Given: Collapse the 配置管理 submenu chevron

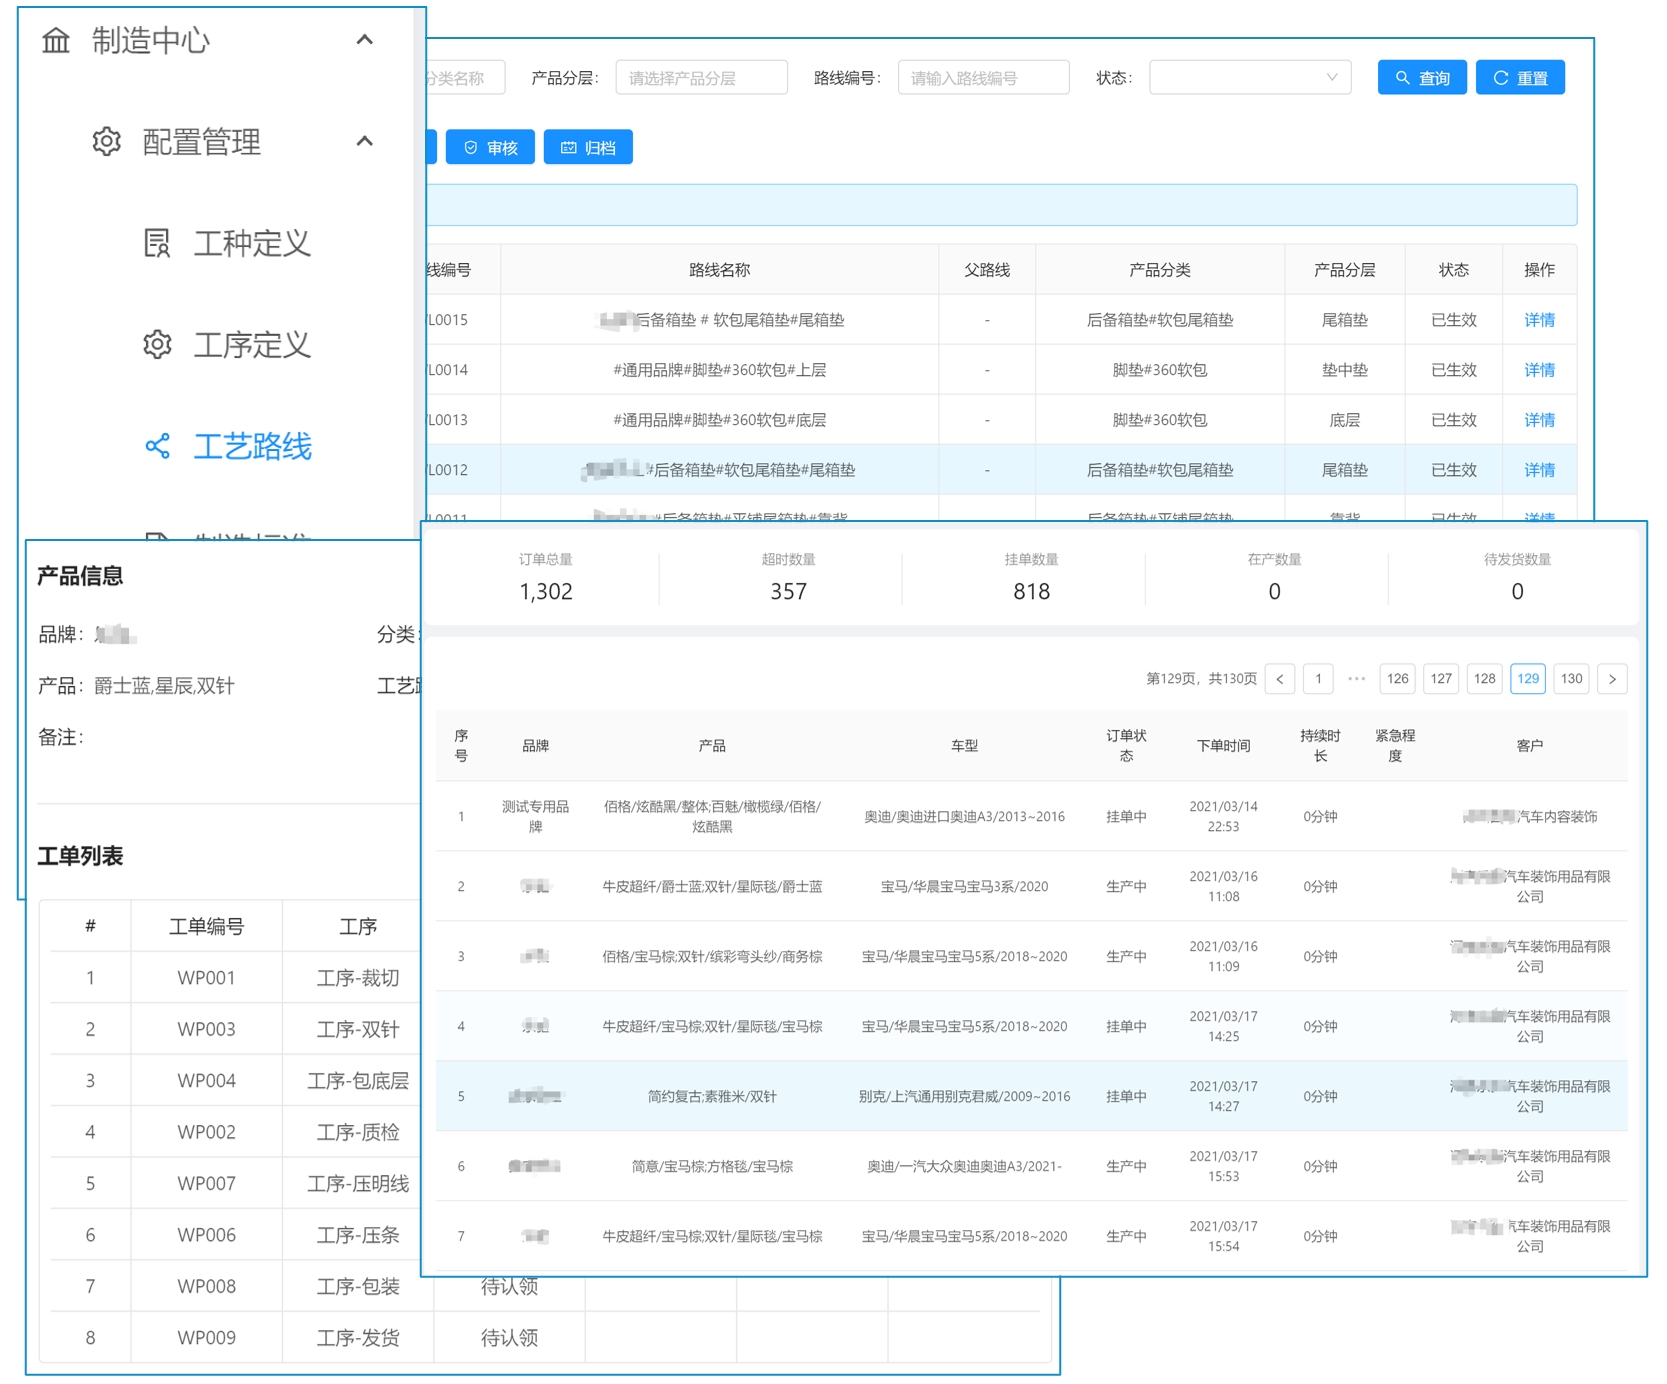Looking at the screenshot, I should pyautogui.click(x=365, y=141).
